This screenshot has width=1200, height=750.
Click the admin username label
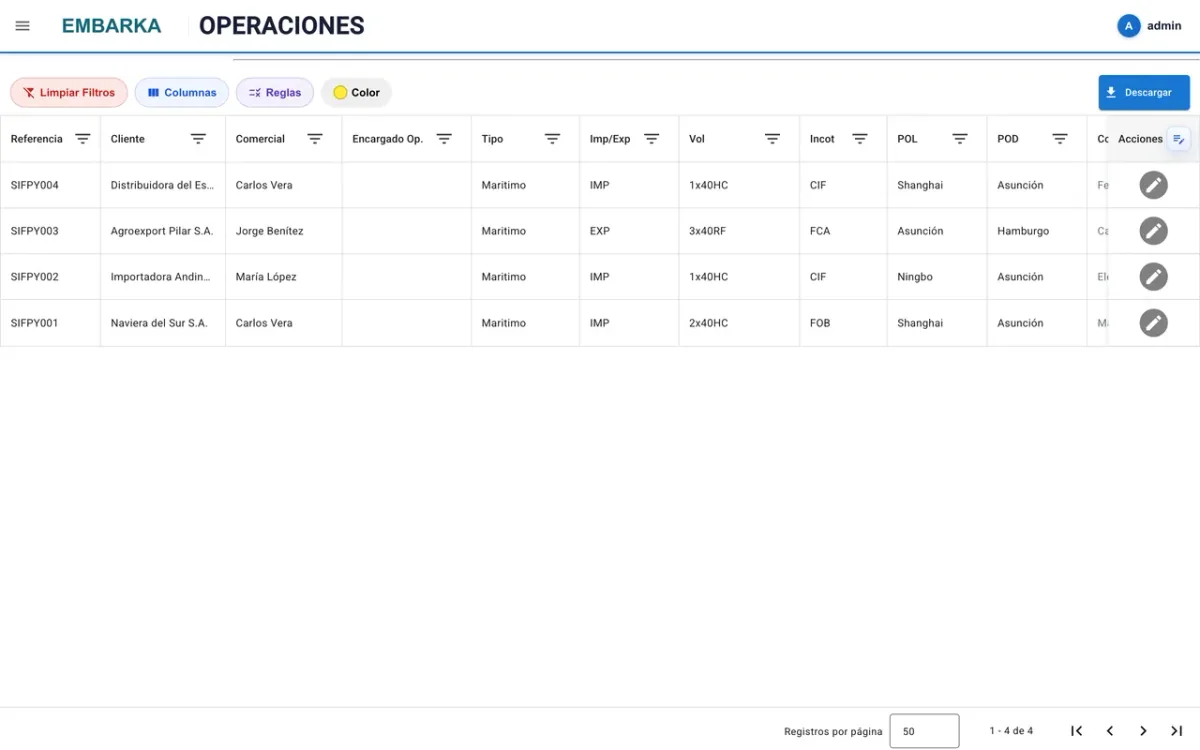coord(1164,26)
